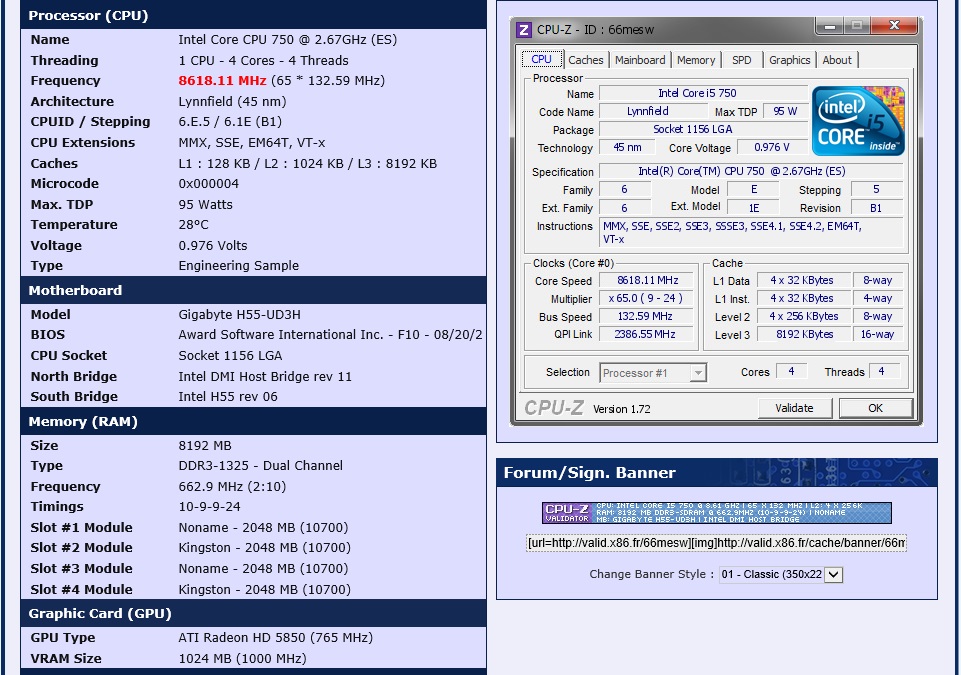Switch to the Caches tab
This screenshot has width=961, height=675.
pos(586,59)
